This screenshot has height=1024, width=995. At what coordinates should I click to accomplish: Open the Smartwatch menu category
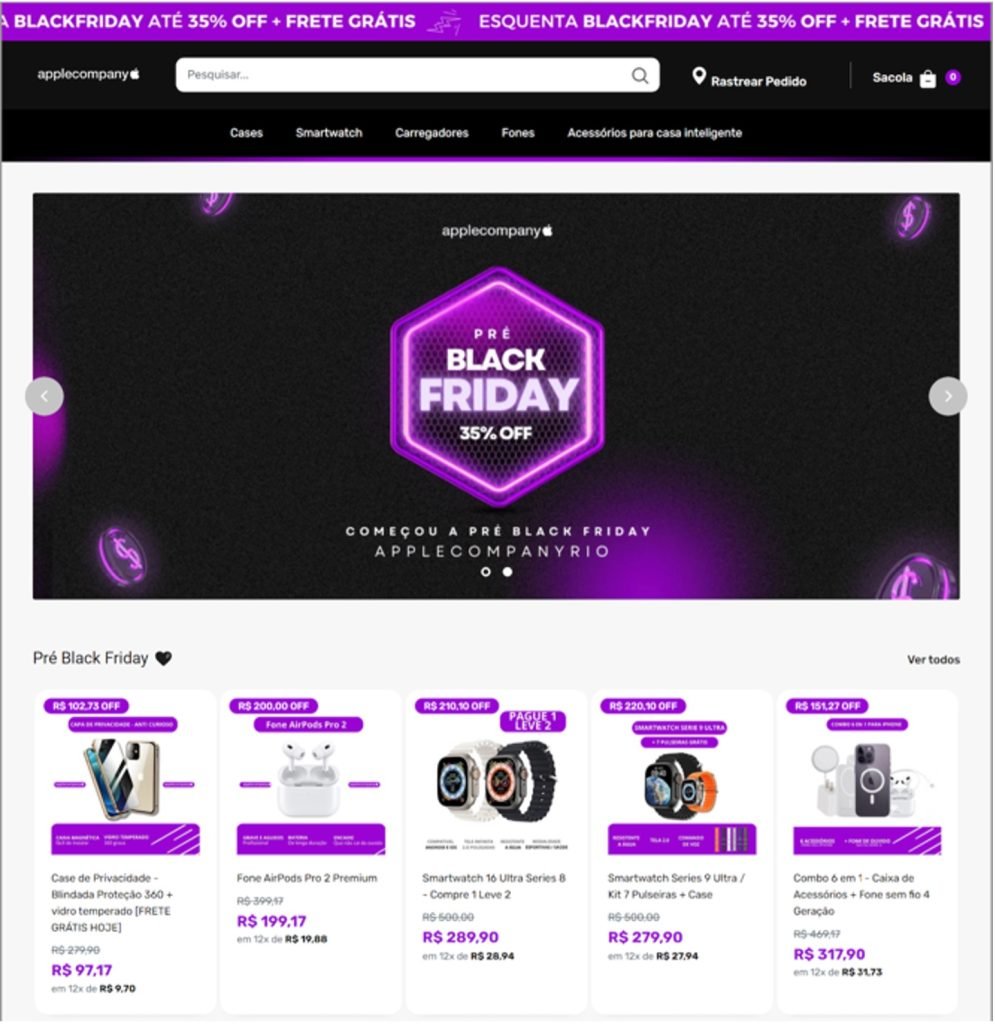pos(329,133)
